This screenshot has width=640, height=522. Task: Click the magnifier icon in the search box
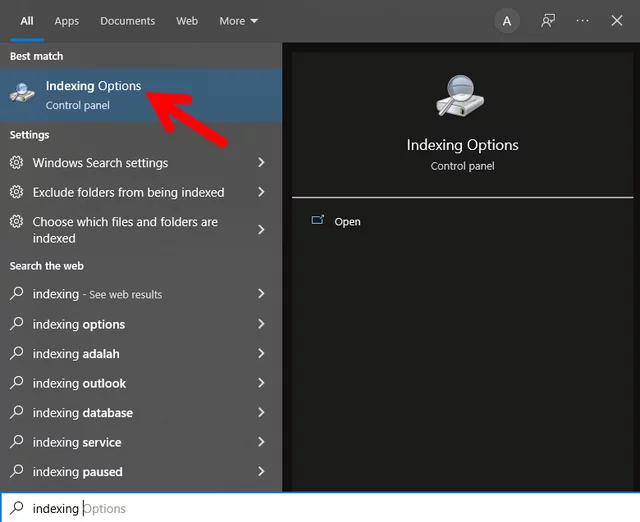[x=17, y=507]
